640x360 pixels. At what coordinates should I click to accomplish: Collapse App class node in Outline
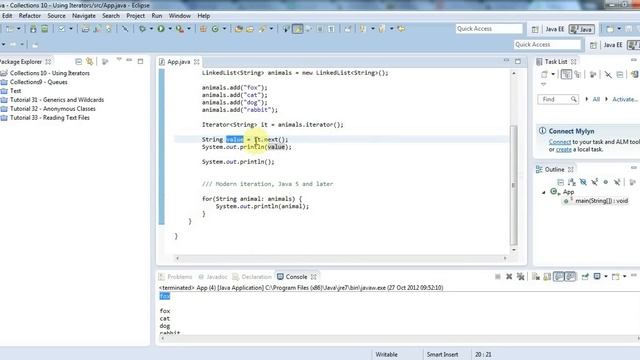(543, 192)
